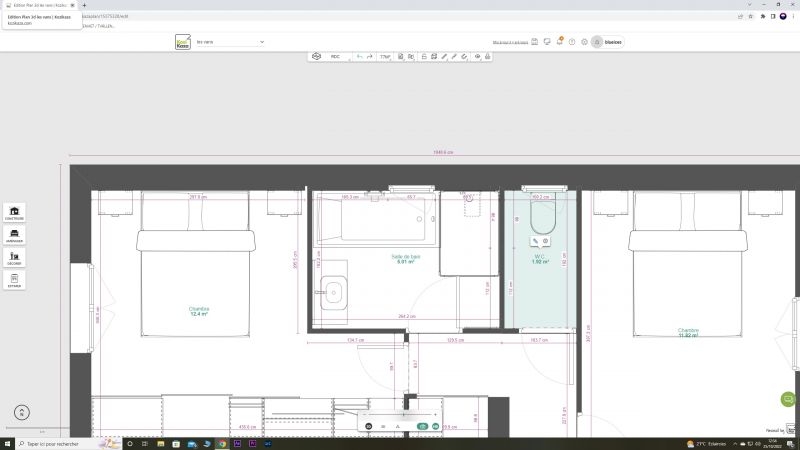
Task: Open the Estimer sidebar panel
Action: tap(14, 280)
